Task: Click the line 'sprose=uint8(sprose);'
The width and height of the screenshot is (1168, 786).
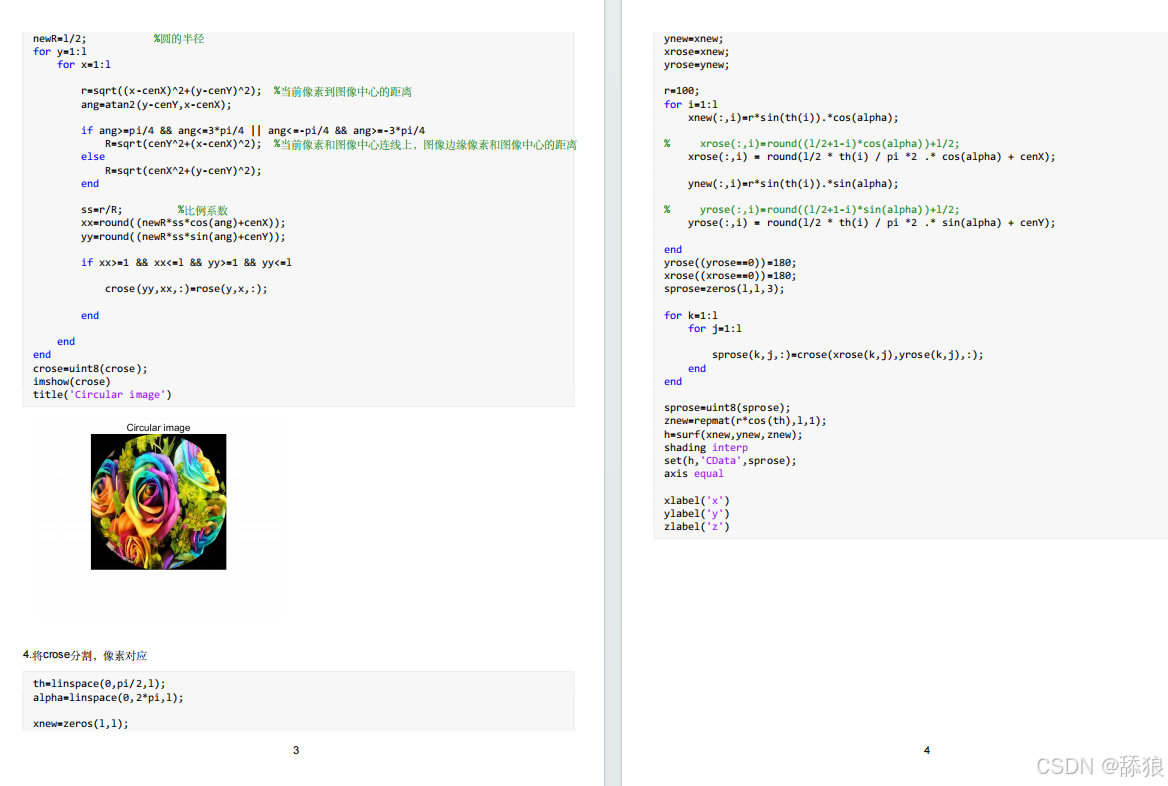Action: [727, 408]
